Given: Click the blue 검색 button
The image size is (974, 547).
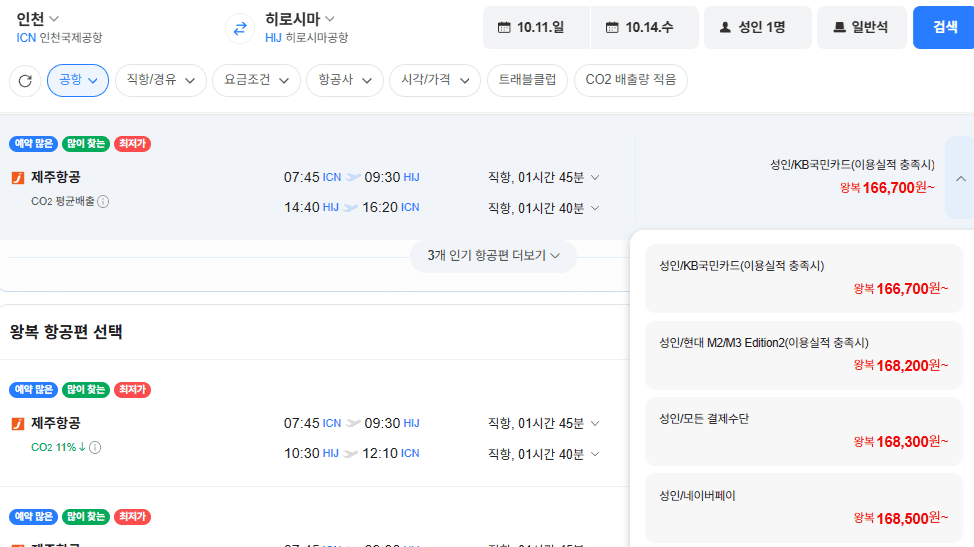Looking at the screenshot, I should (x=944, y=27).
